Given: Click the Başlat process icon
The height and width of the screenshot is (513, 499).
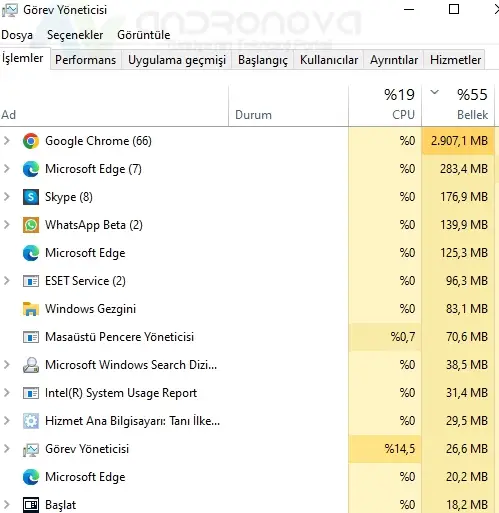Looking at the screenshot, I should tap(31, 505).
